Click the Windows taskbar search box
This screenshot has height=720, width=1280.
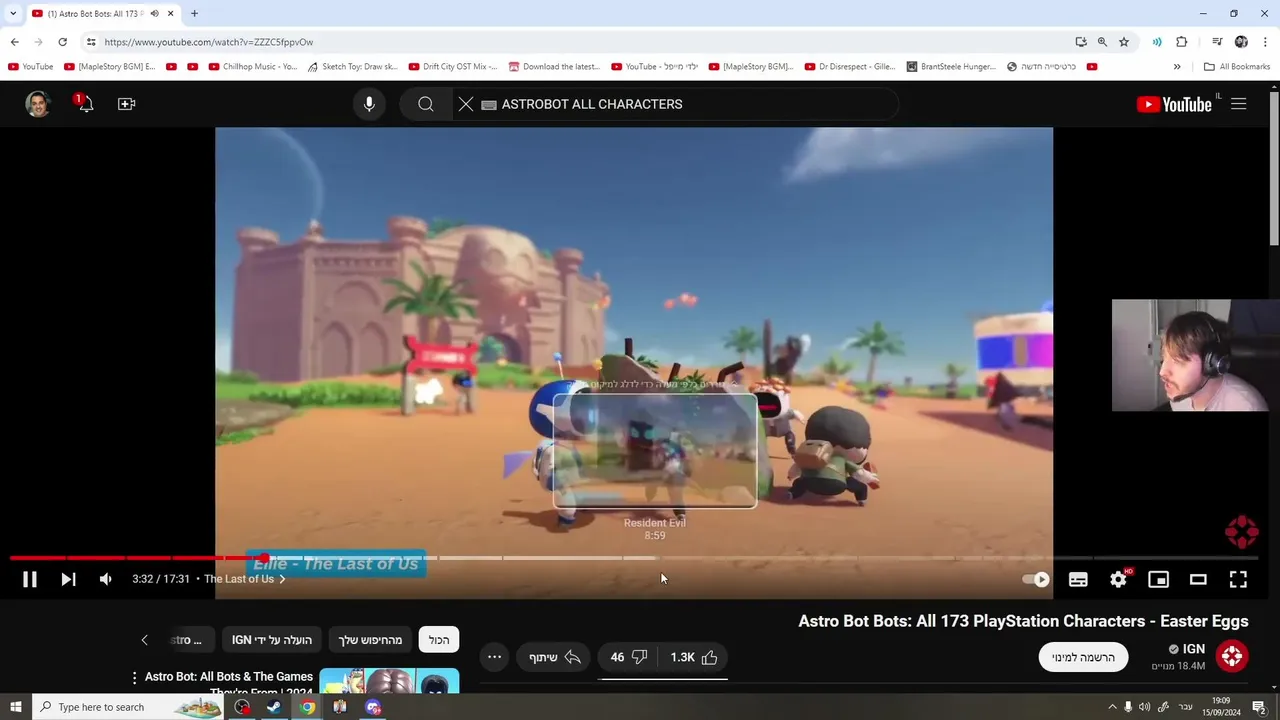coord(128,707)
